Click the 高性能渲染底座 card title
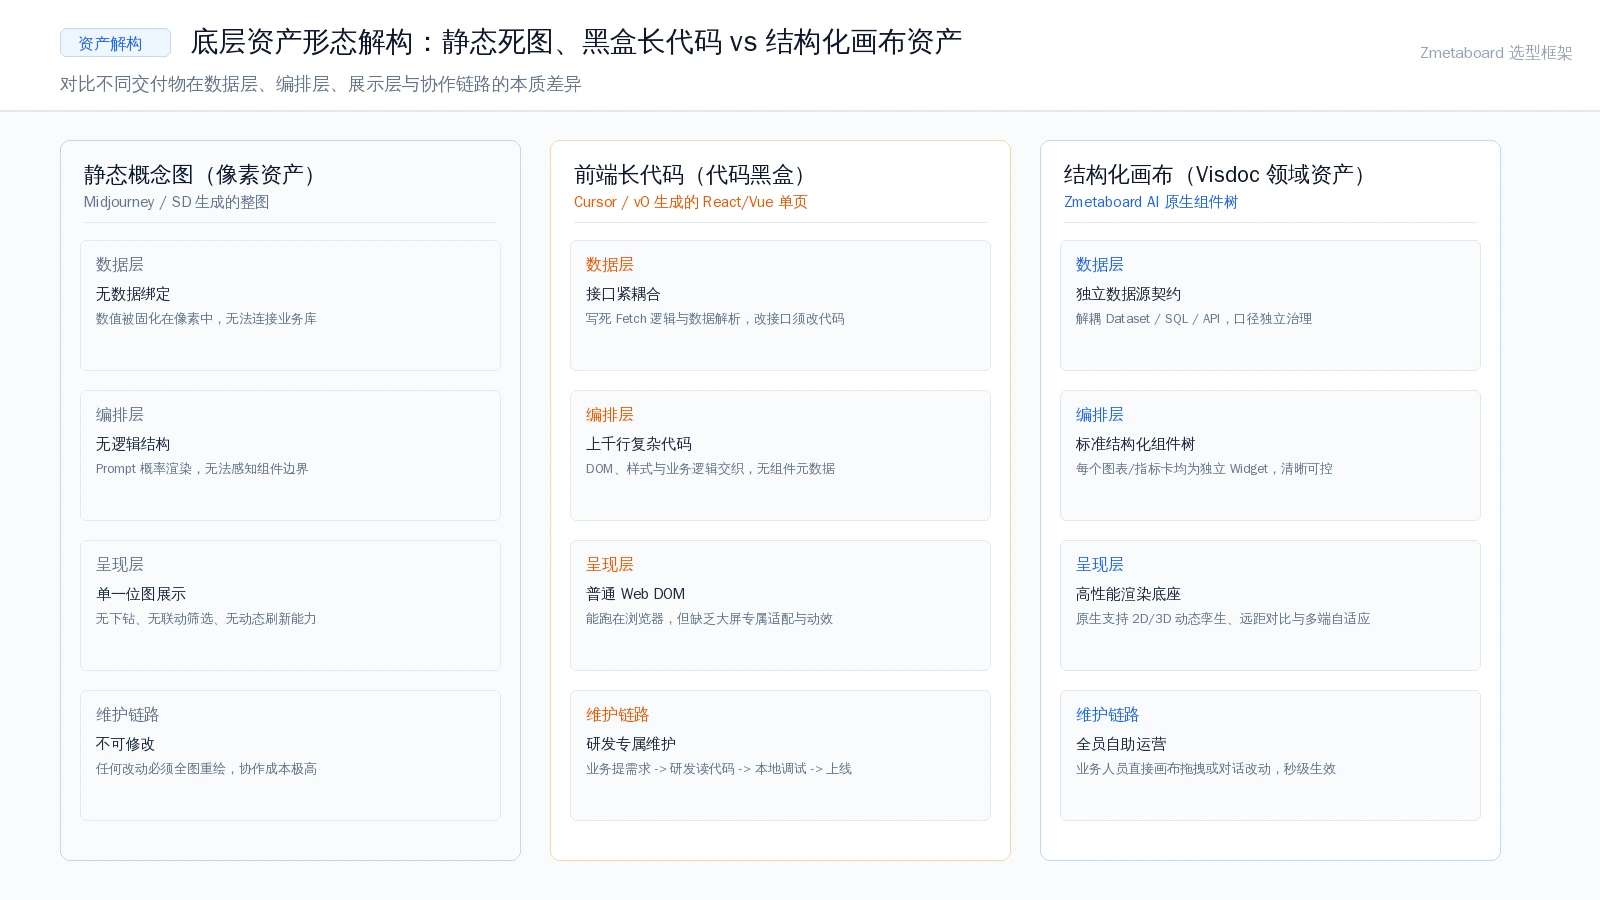This screenshot has height=900, width=1600. click(x=1129, y=594)
